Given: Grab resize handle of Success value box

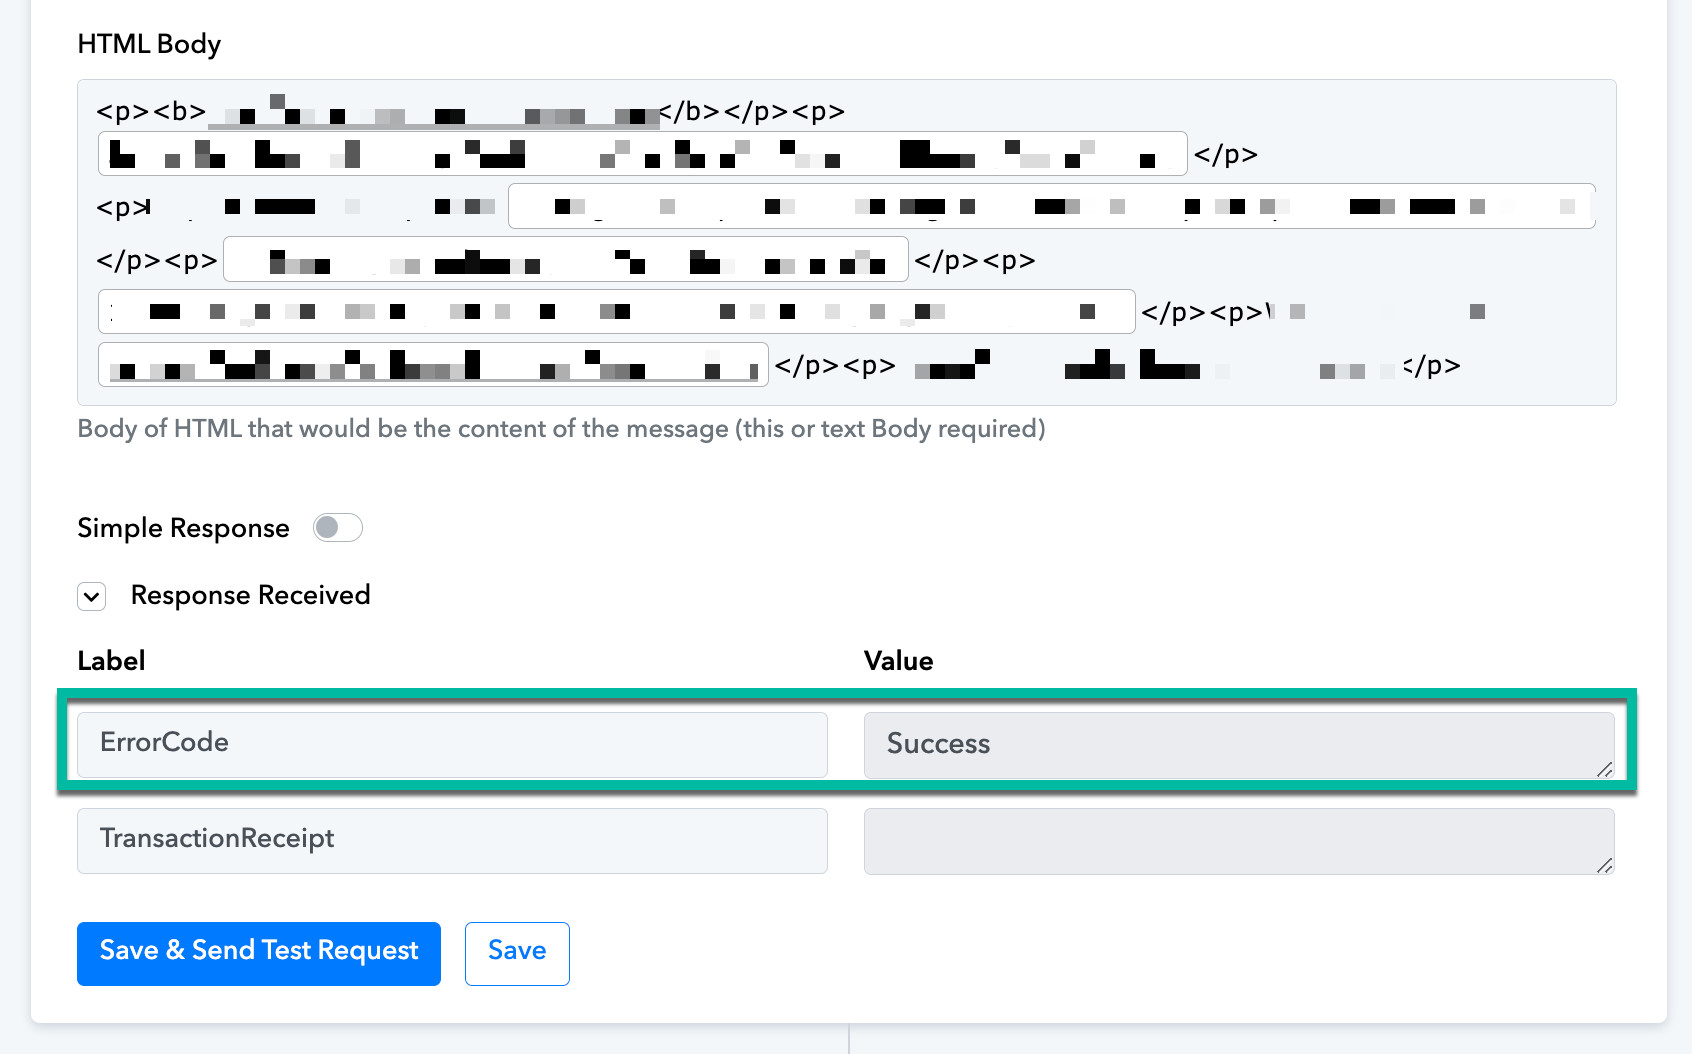Looking at the screenshot, I should [1604, 768].
